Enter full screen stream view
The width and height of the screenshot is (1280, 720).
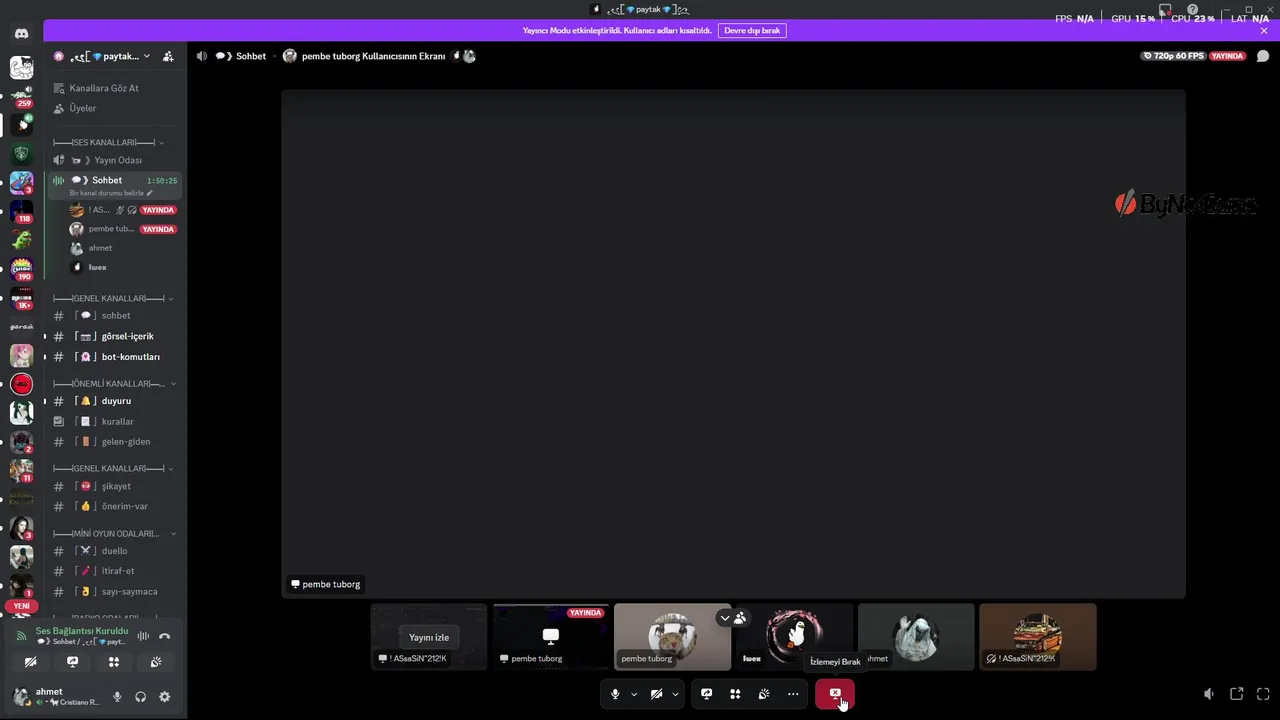[x=1264, y=694]
